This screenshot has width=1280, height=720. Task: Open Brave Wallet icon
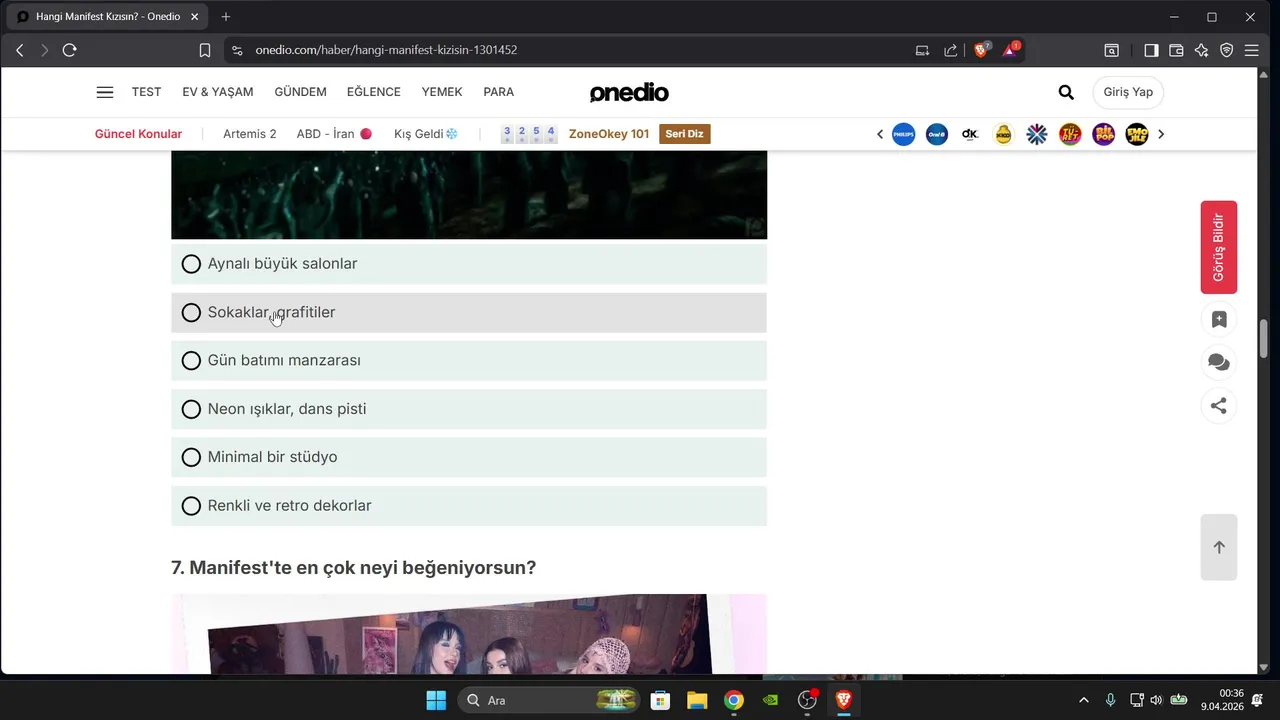(1176, 50)
